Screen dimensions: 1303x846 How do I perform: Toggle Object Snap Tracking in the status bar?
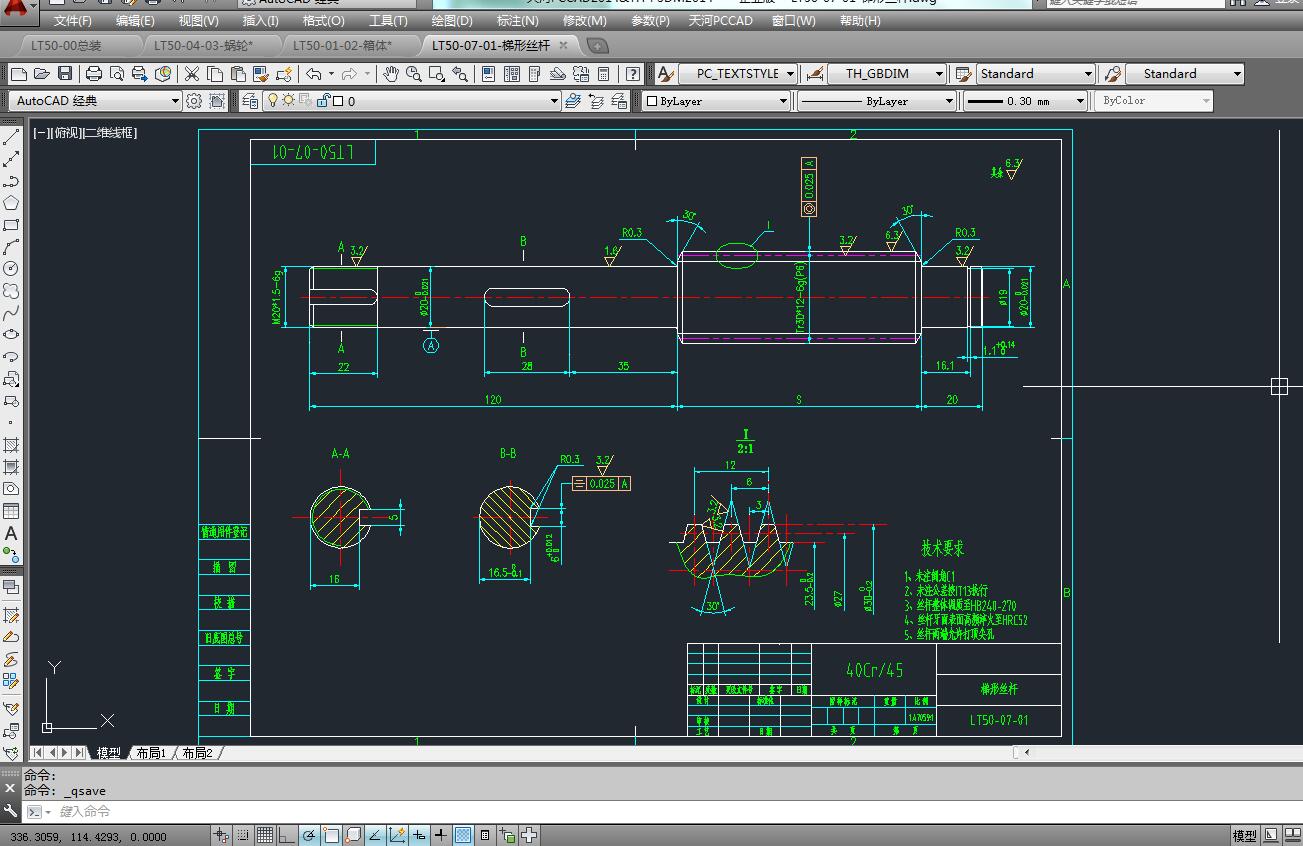375,835
